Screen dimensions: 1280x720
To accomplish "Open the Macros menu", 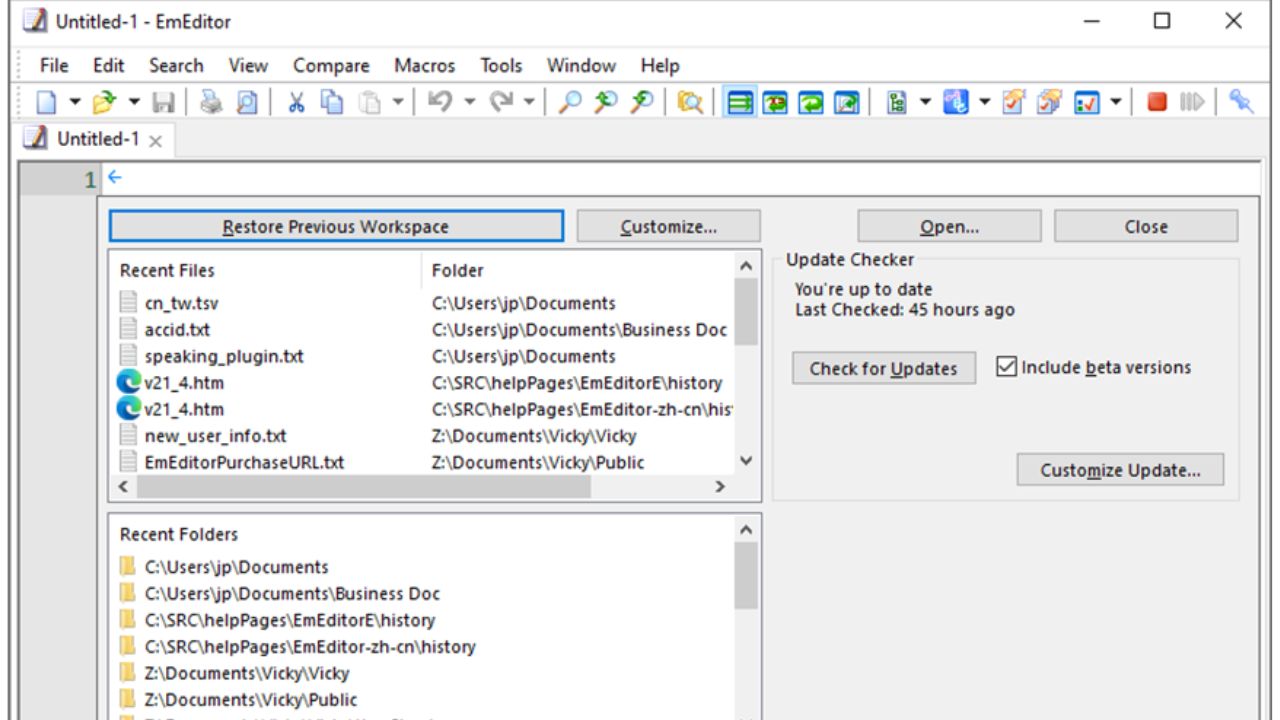I will click(424, 65).
